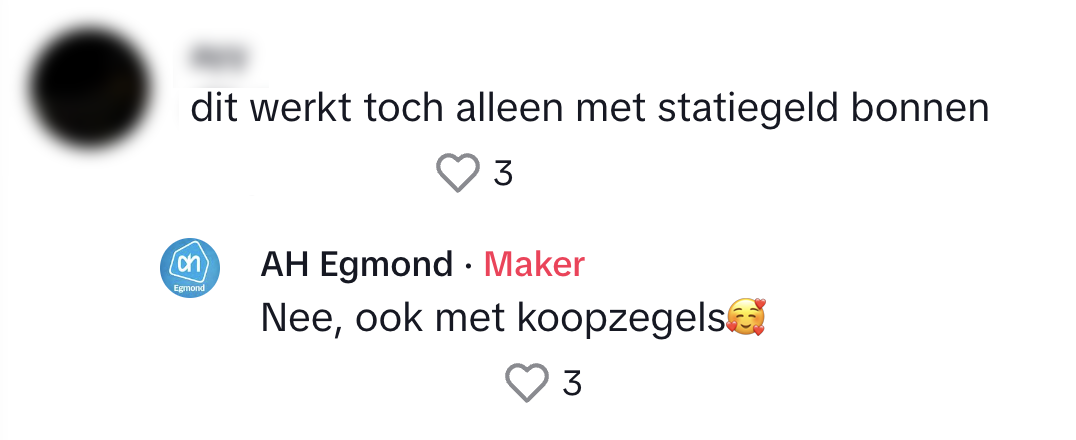
Task: Click "Egmond" label inside the avatar
Action: pos(190,288)
